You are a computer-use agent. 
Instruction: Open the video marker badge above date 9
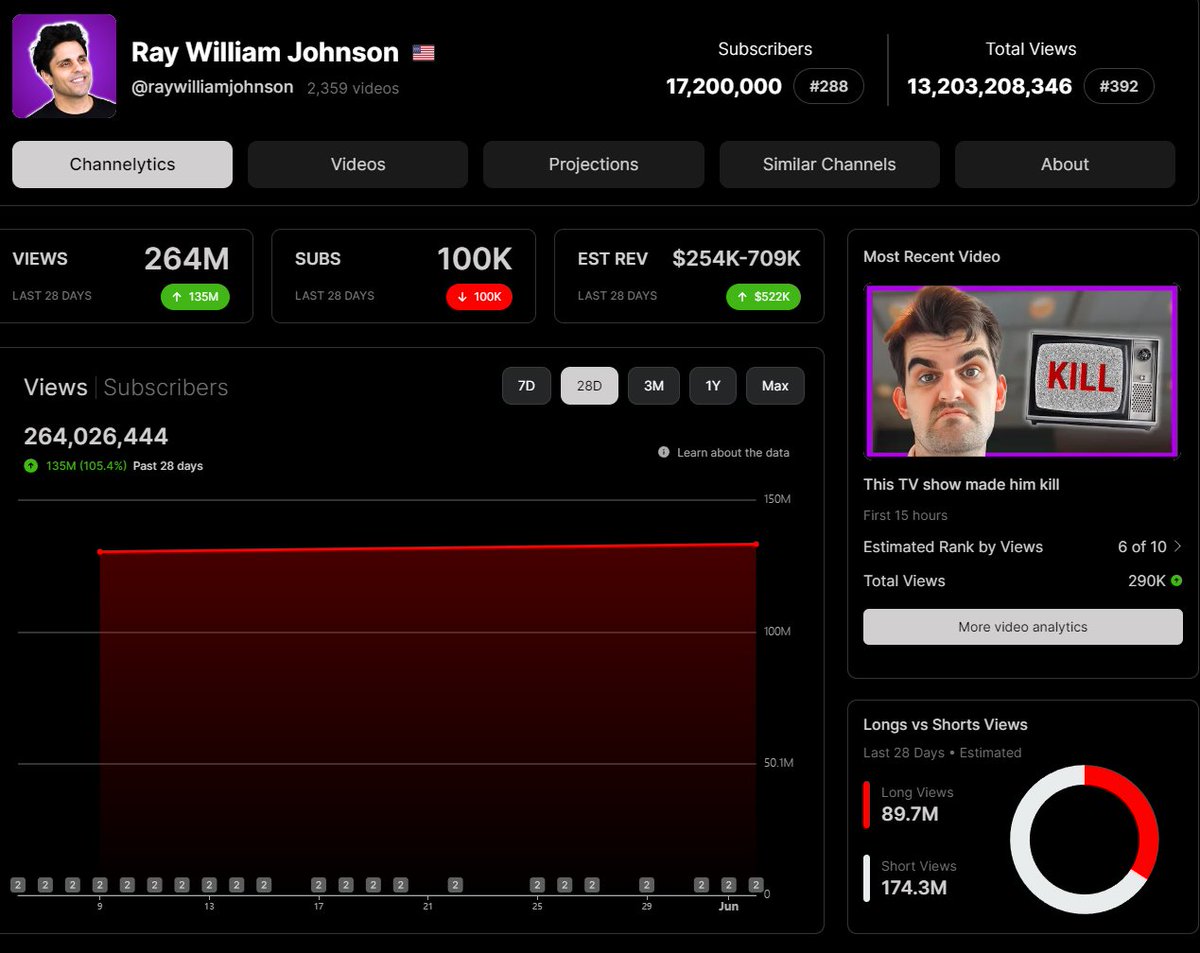(99, 885)
